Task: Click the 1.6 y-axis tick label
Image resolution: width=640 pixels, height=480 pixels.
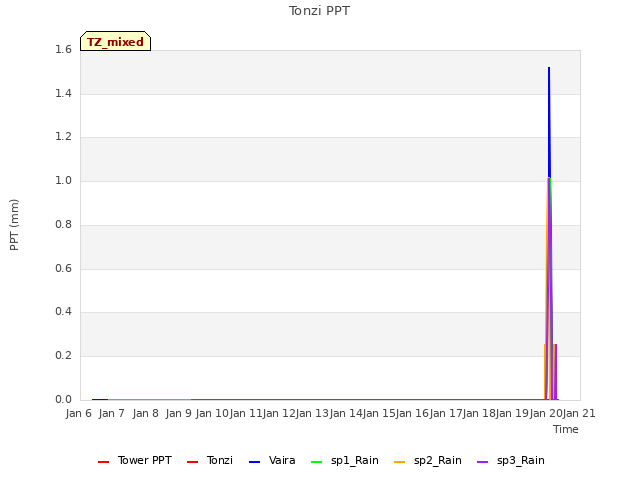Action: (x=63, y=49)
